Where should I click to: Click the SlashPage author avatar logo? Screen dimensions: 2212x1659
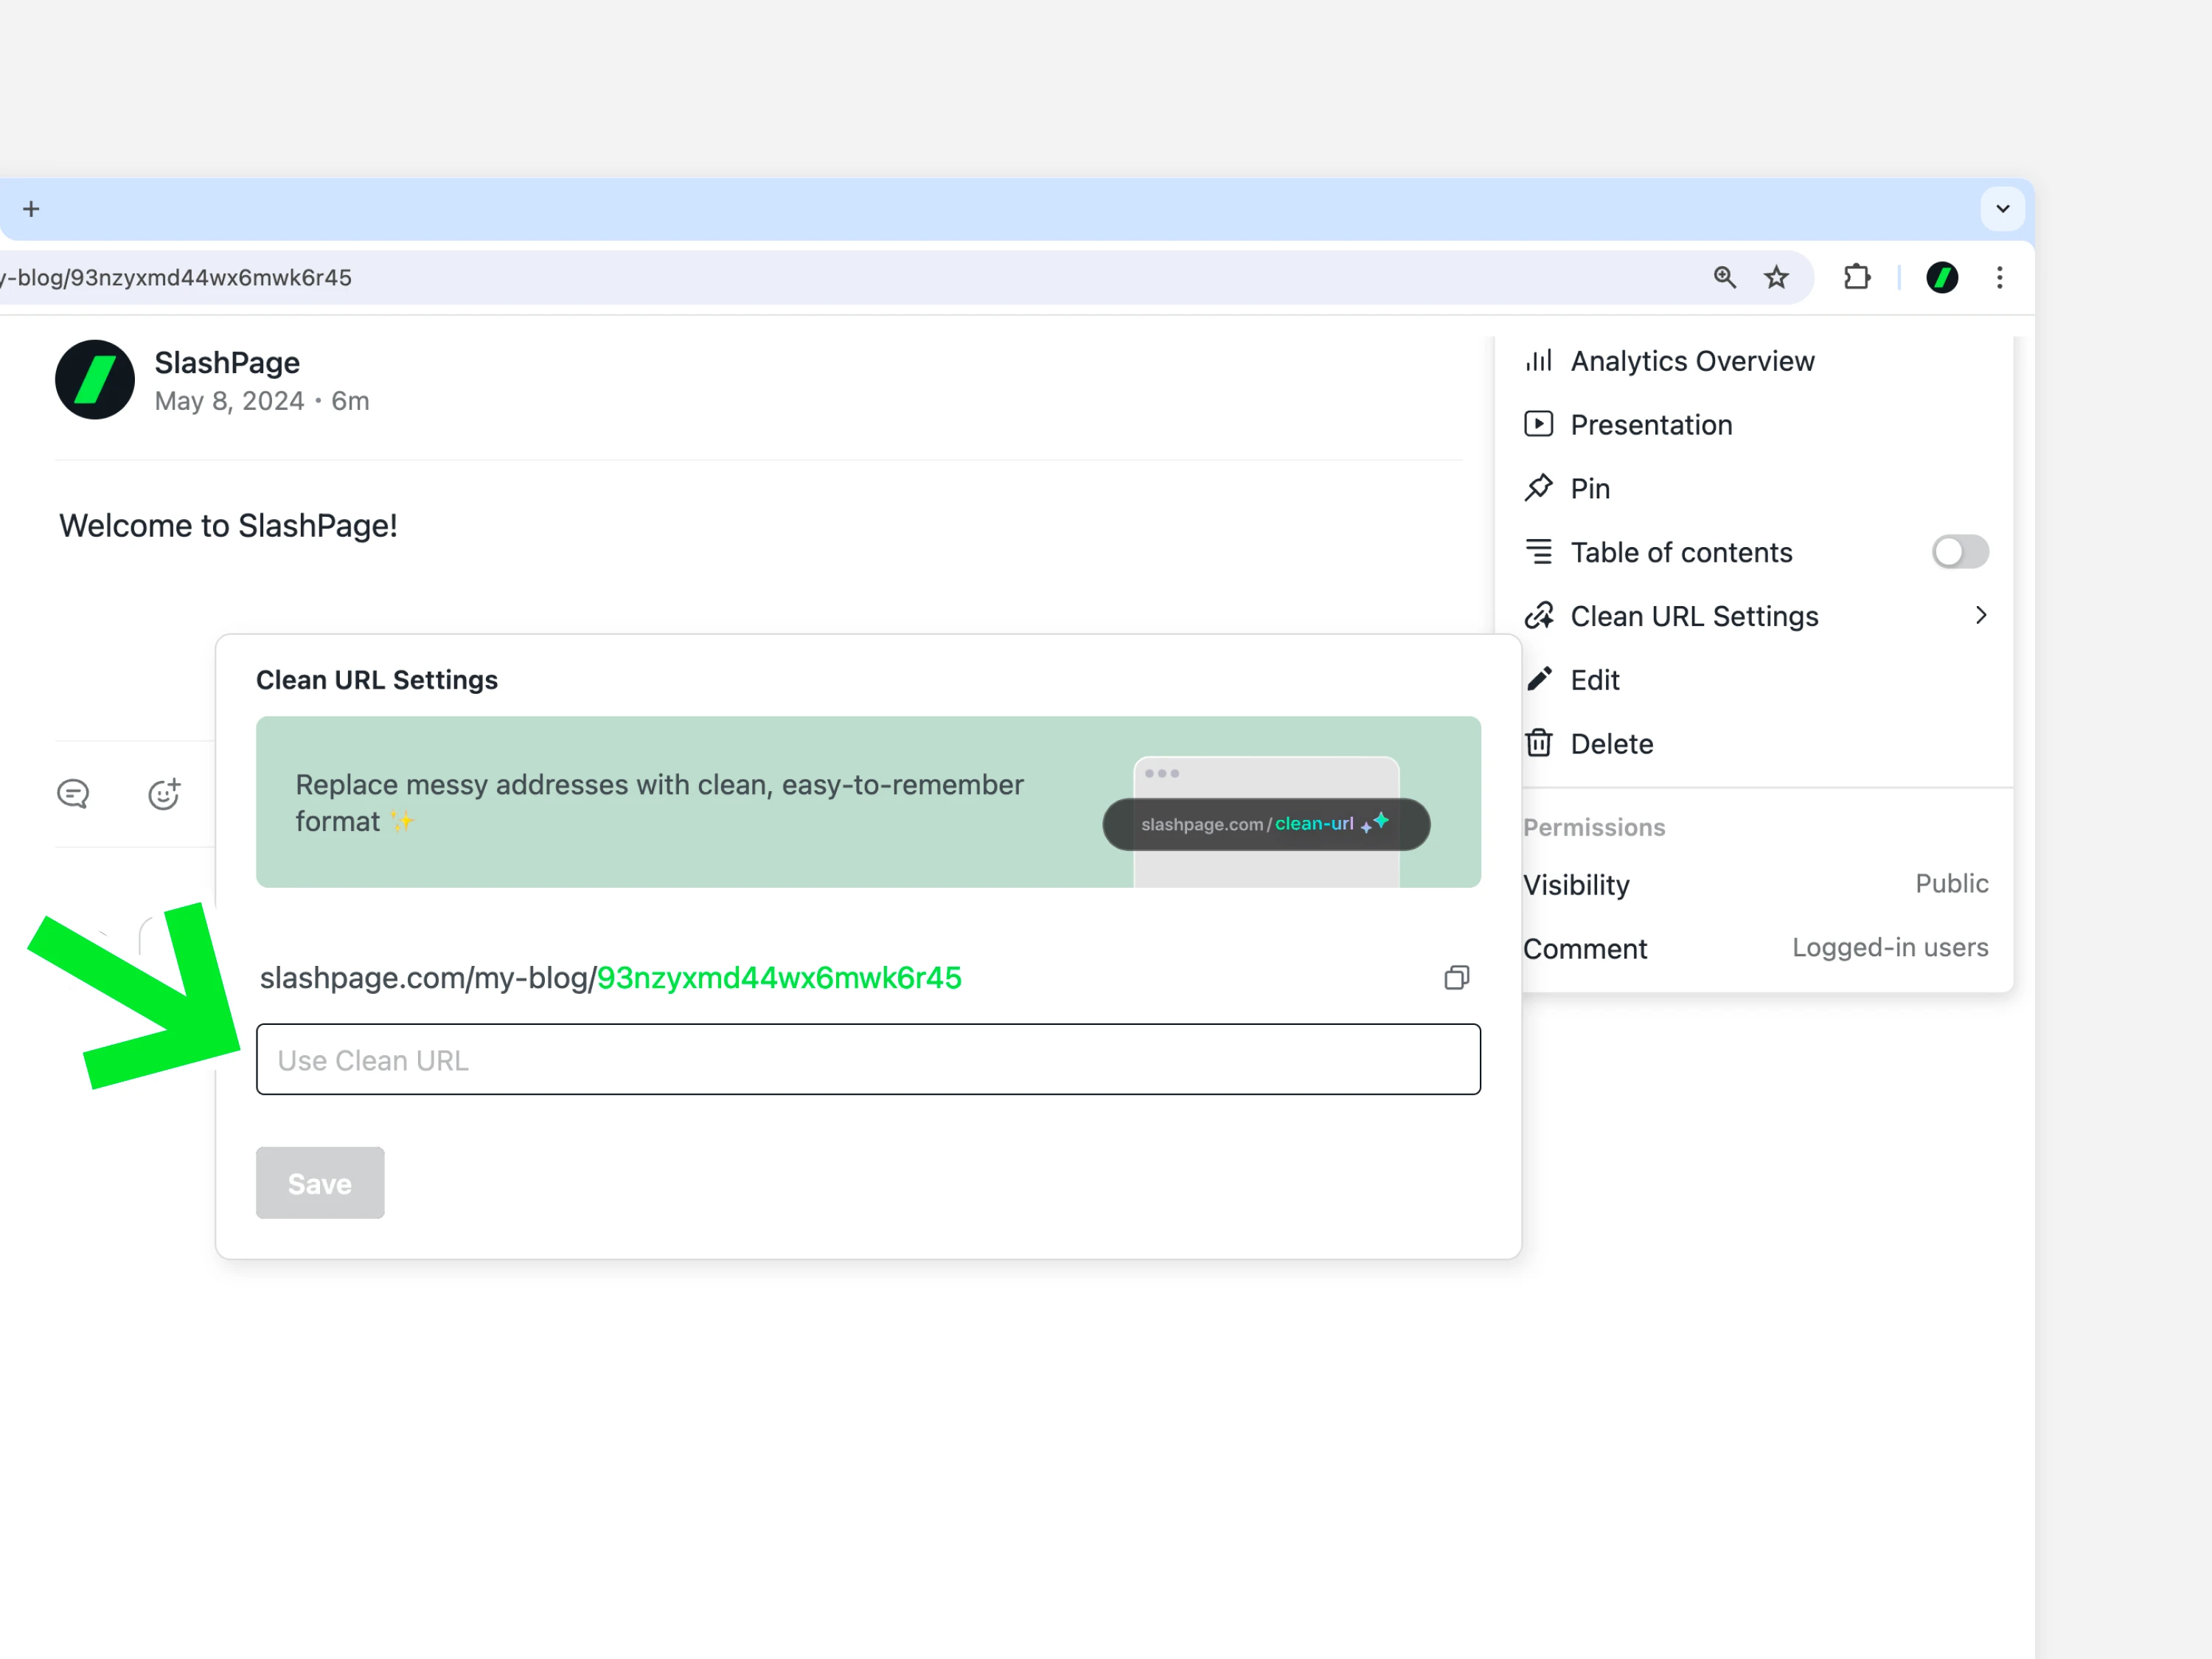[x=95, y=380]
